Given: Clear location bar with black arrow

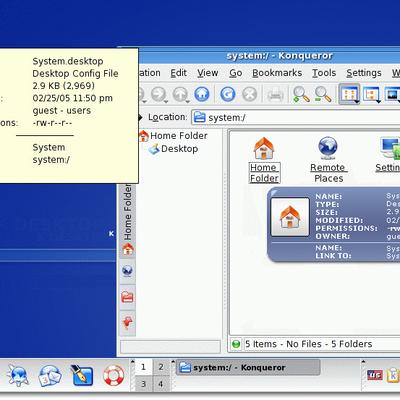Looking at the screenshot, I should coord(140,117).
